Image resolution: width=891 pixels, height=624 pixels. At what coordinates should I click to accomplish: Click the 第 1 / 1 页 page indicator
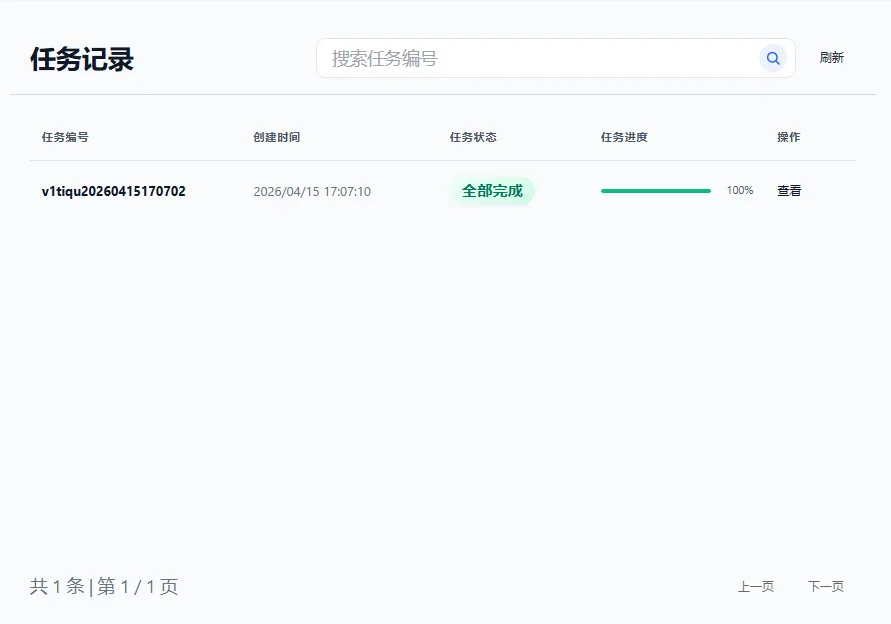138,587
